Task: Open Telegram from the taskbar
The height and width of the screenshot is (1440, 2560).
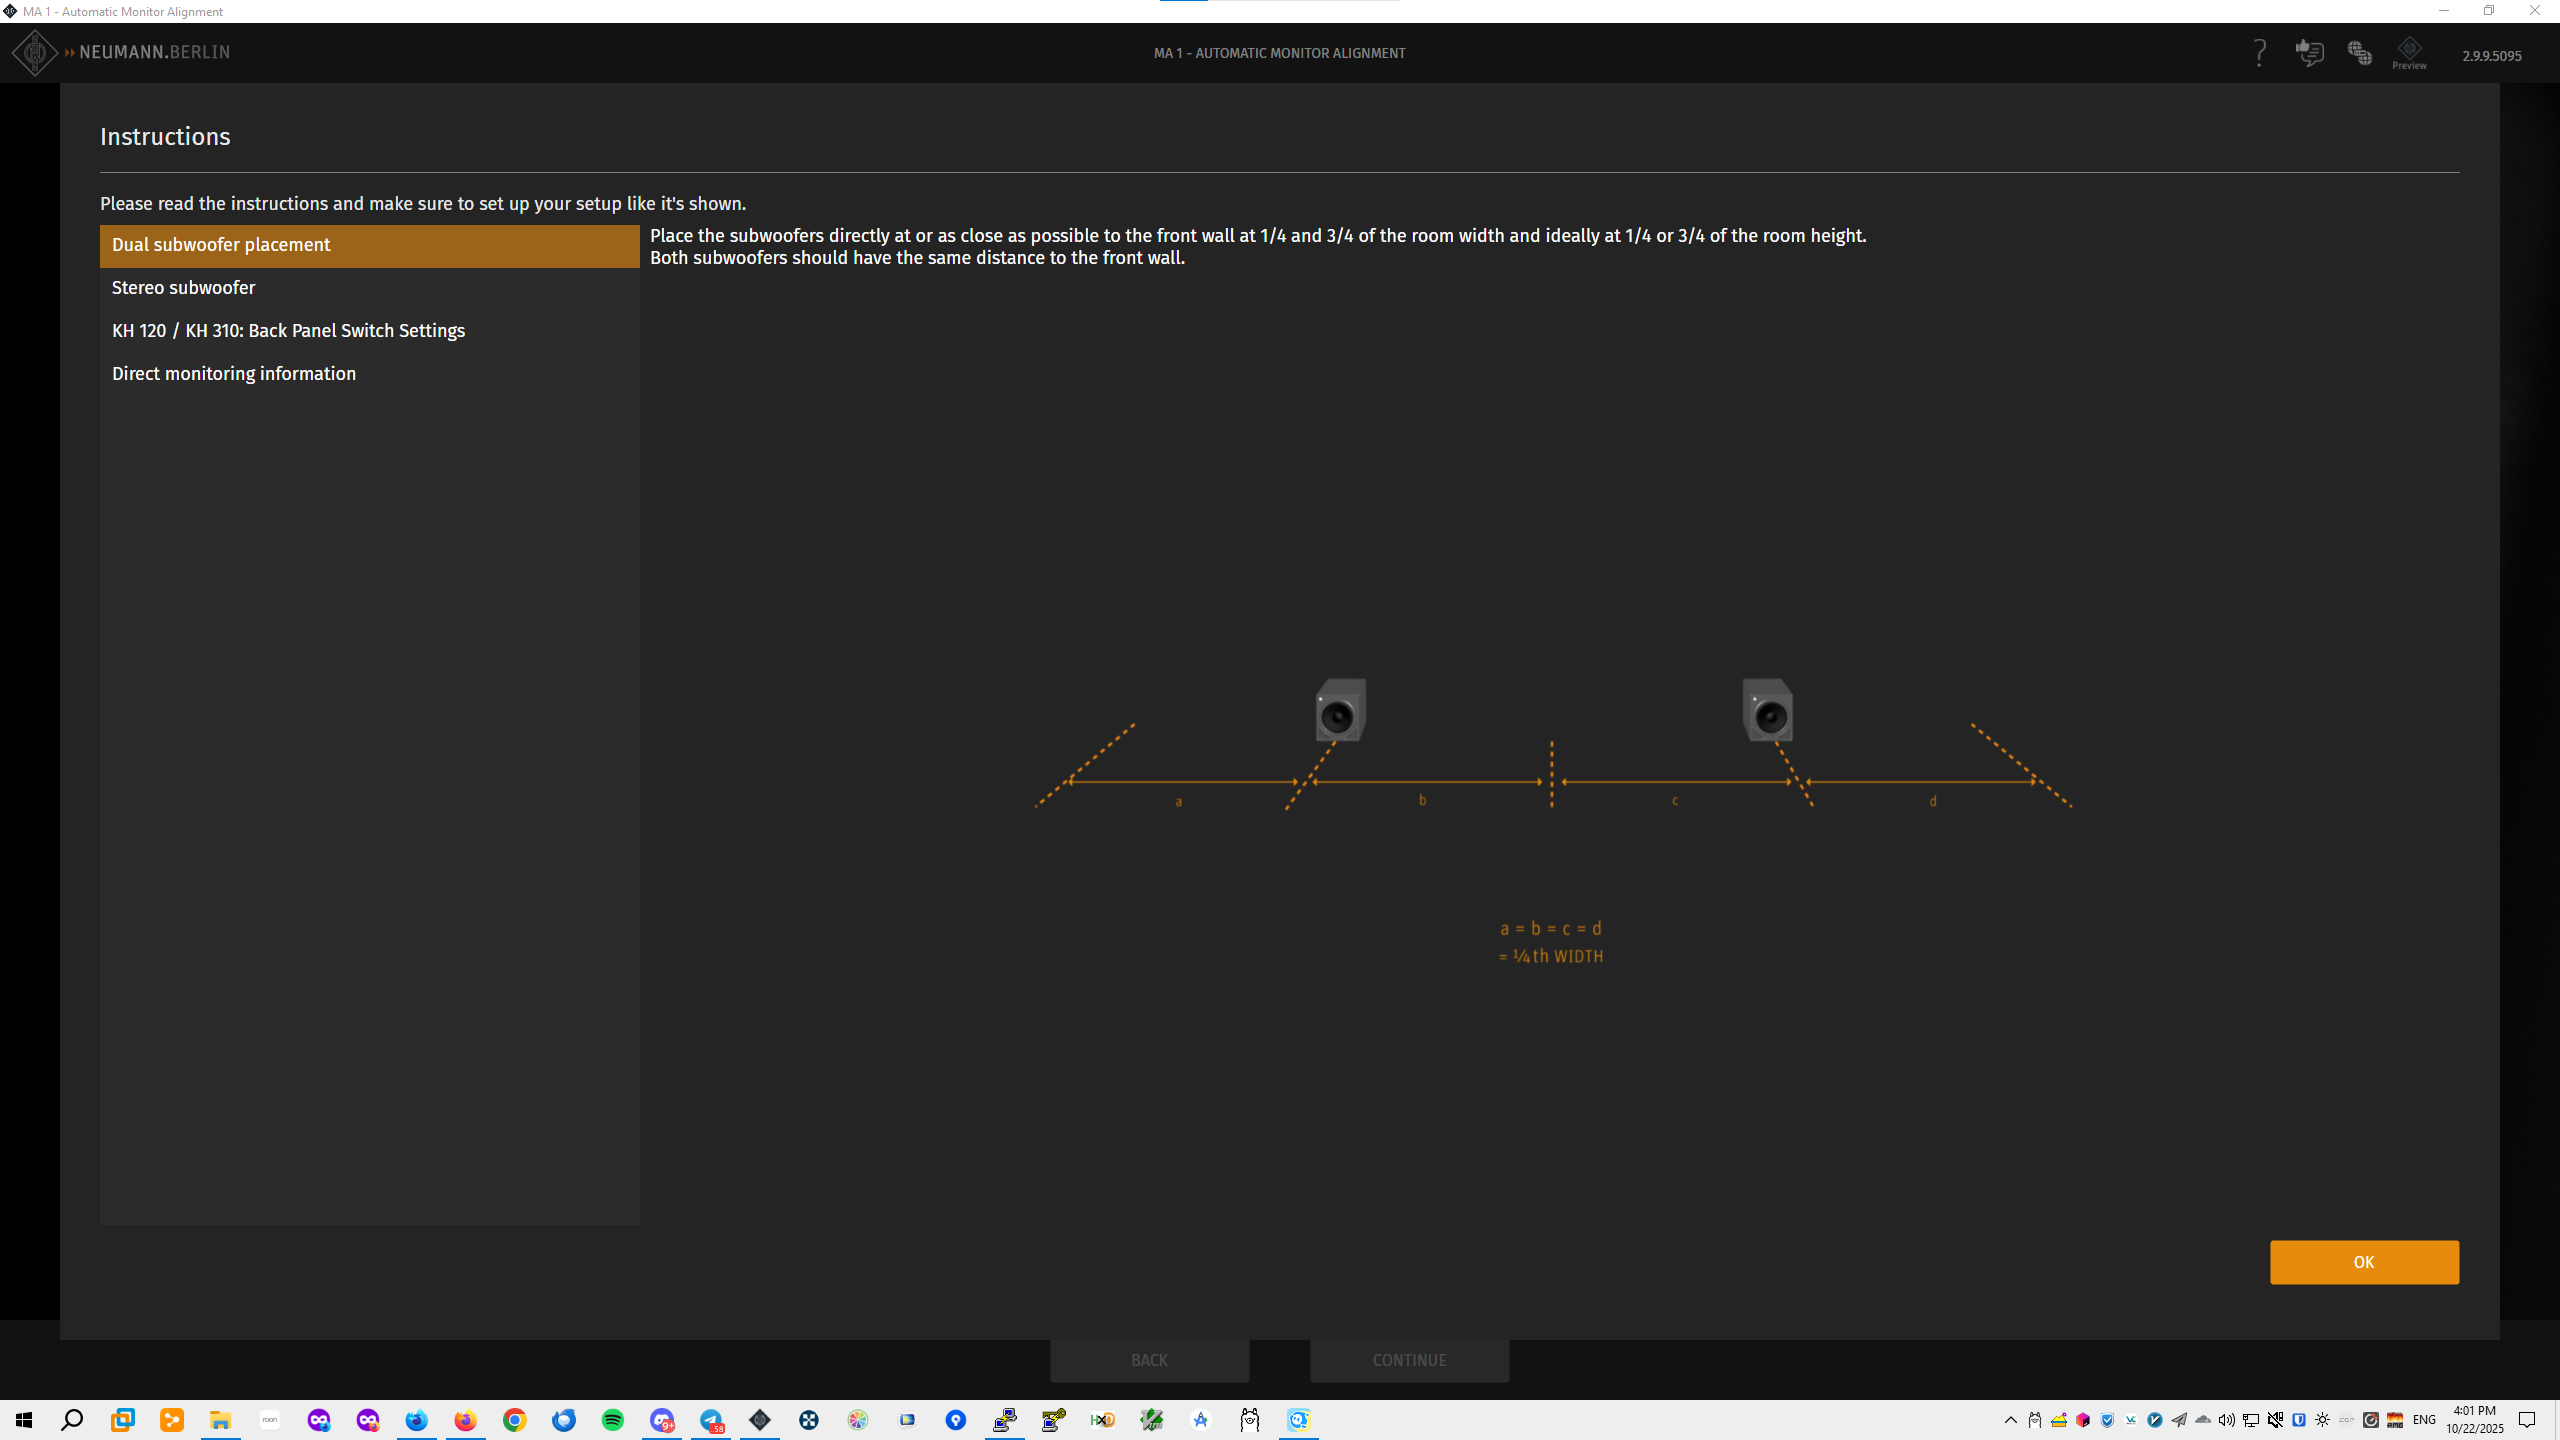Action: point(711,1420)
